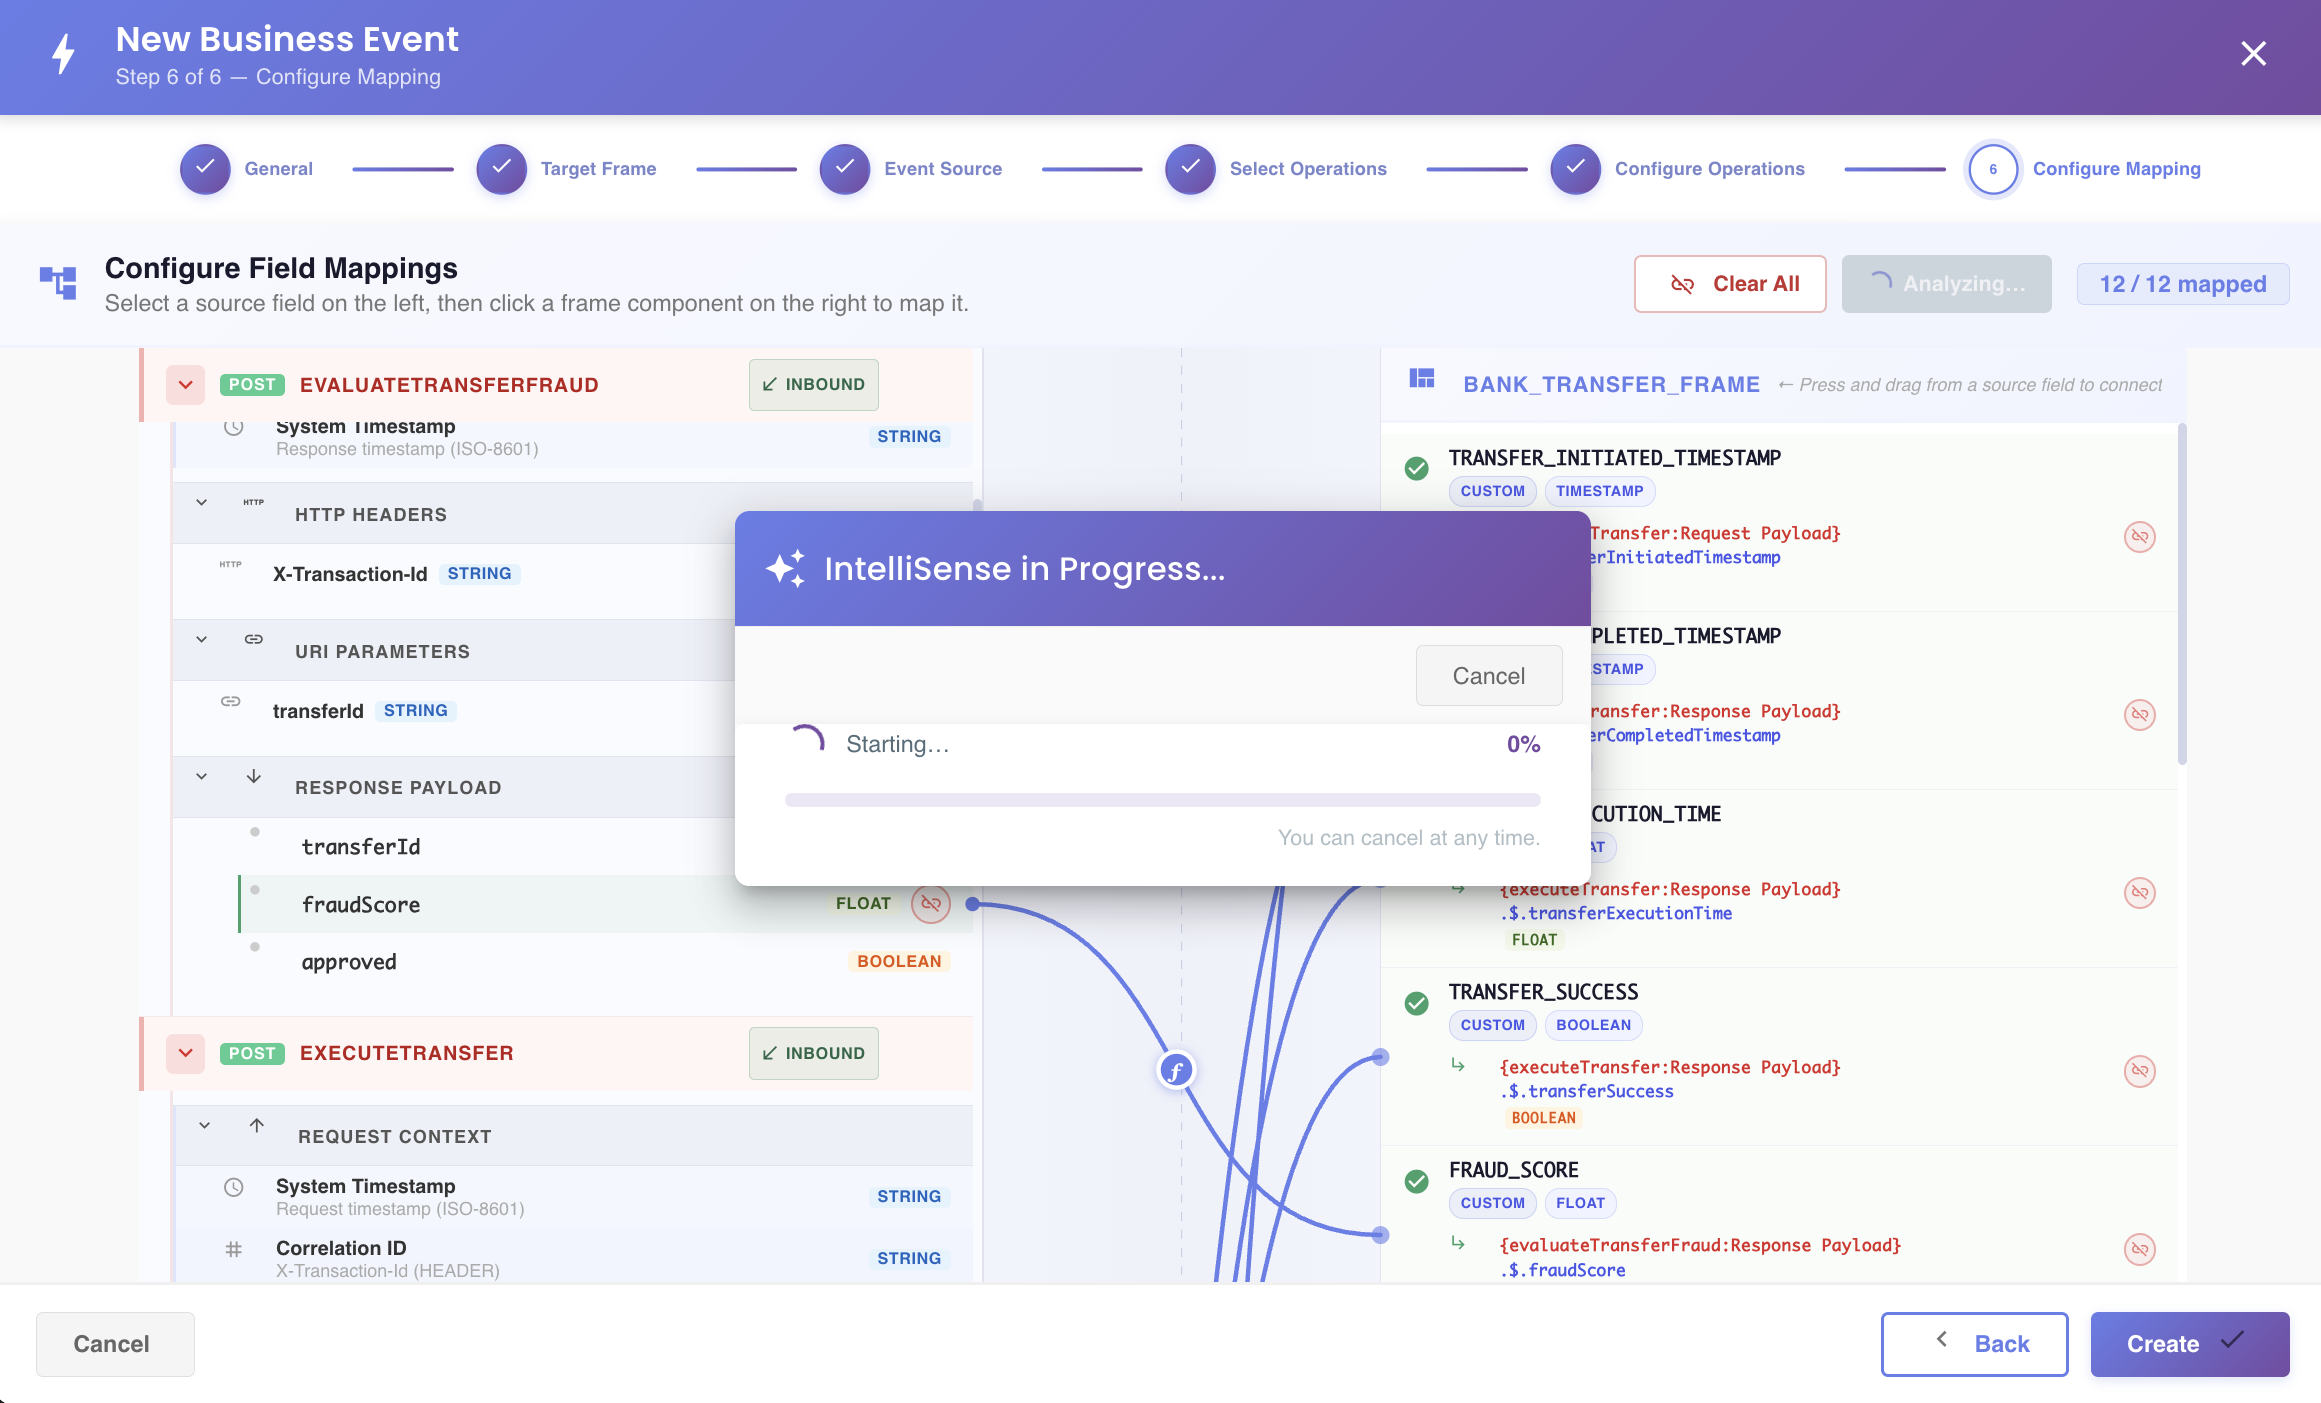Click the Configure Field Mappings header icon
The image size is (2321, 1403).
pyautogui.click(x=58, y=283)
